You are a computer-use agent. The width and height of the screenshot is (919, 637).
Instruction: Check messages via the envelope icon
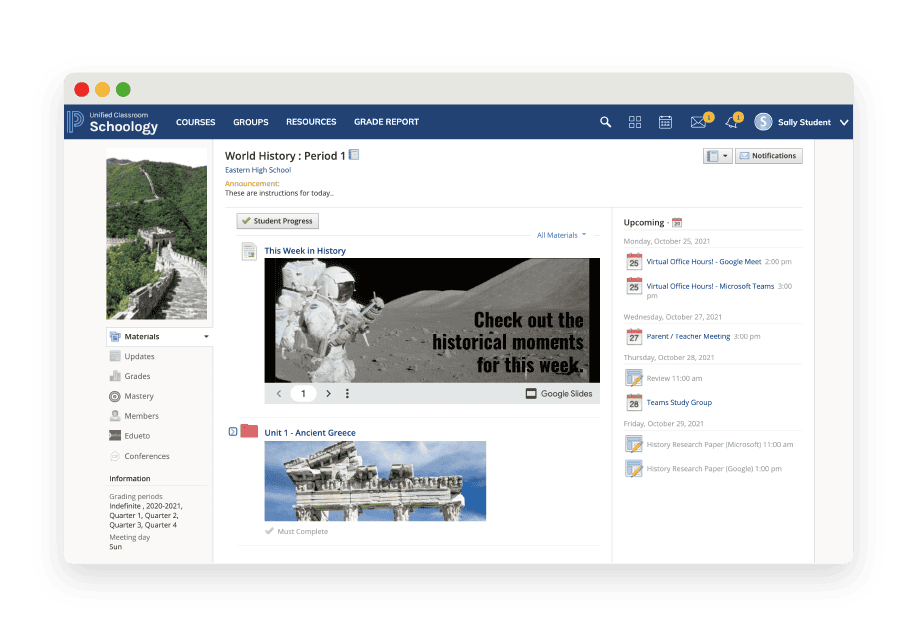697,122
